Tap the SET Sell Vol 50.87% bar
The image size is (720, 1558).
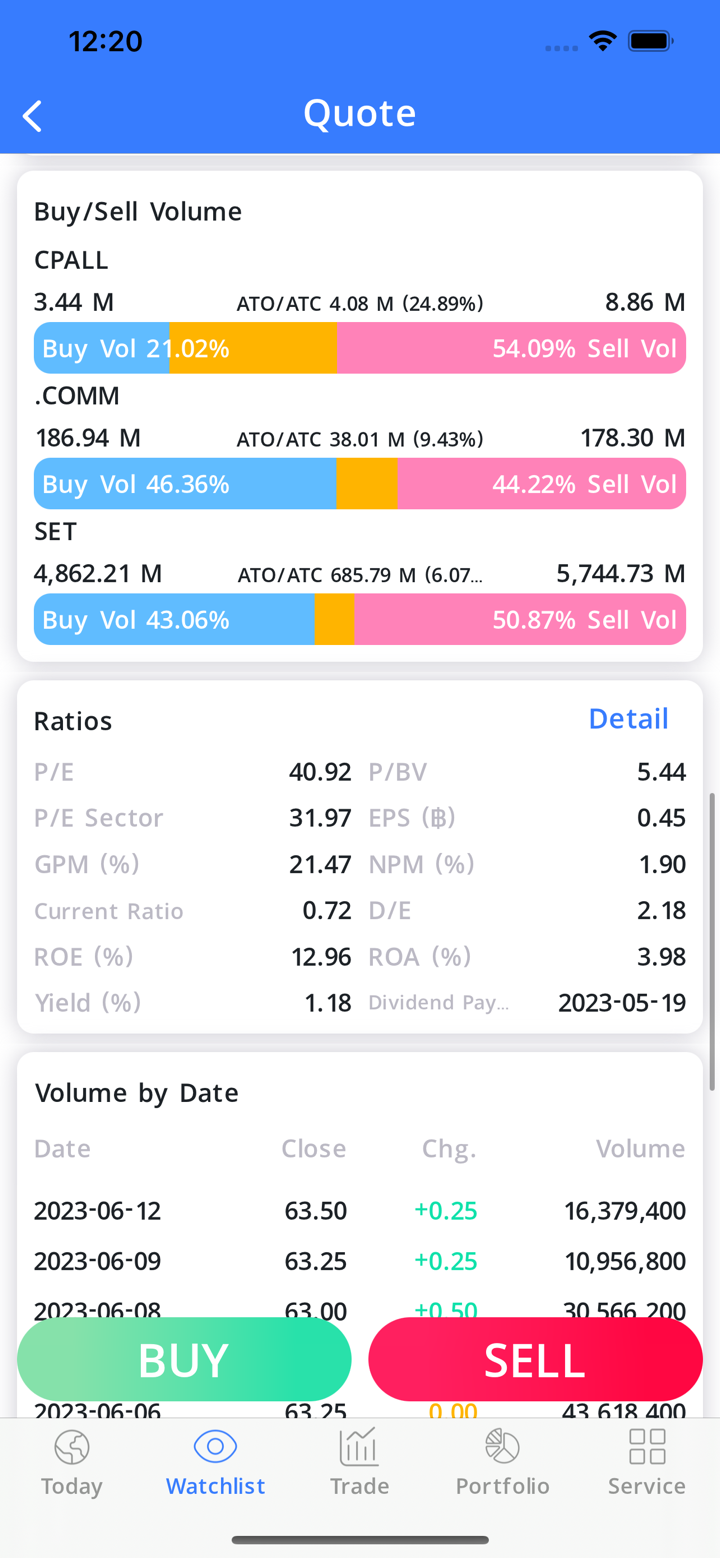[x=519, y=620]
